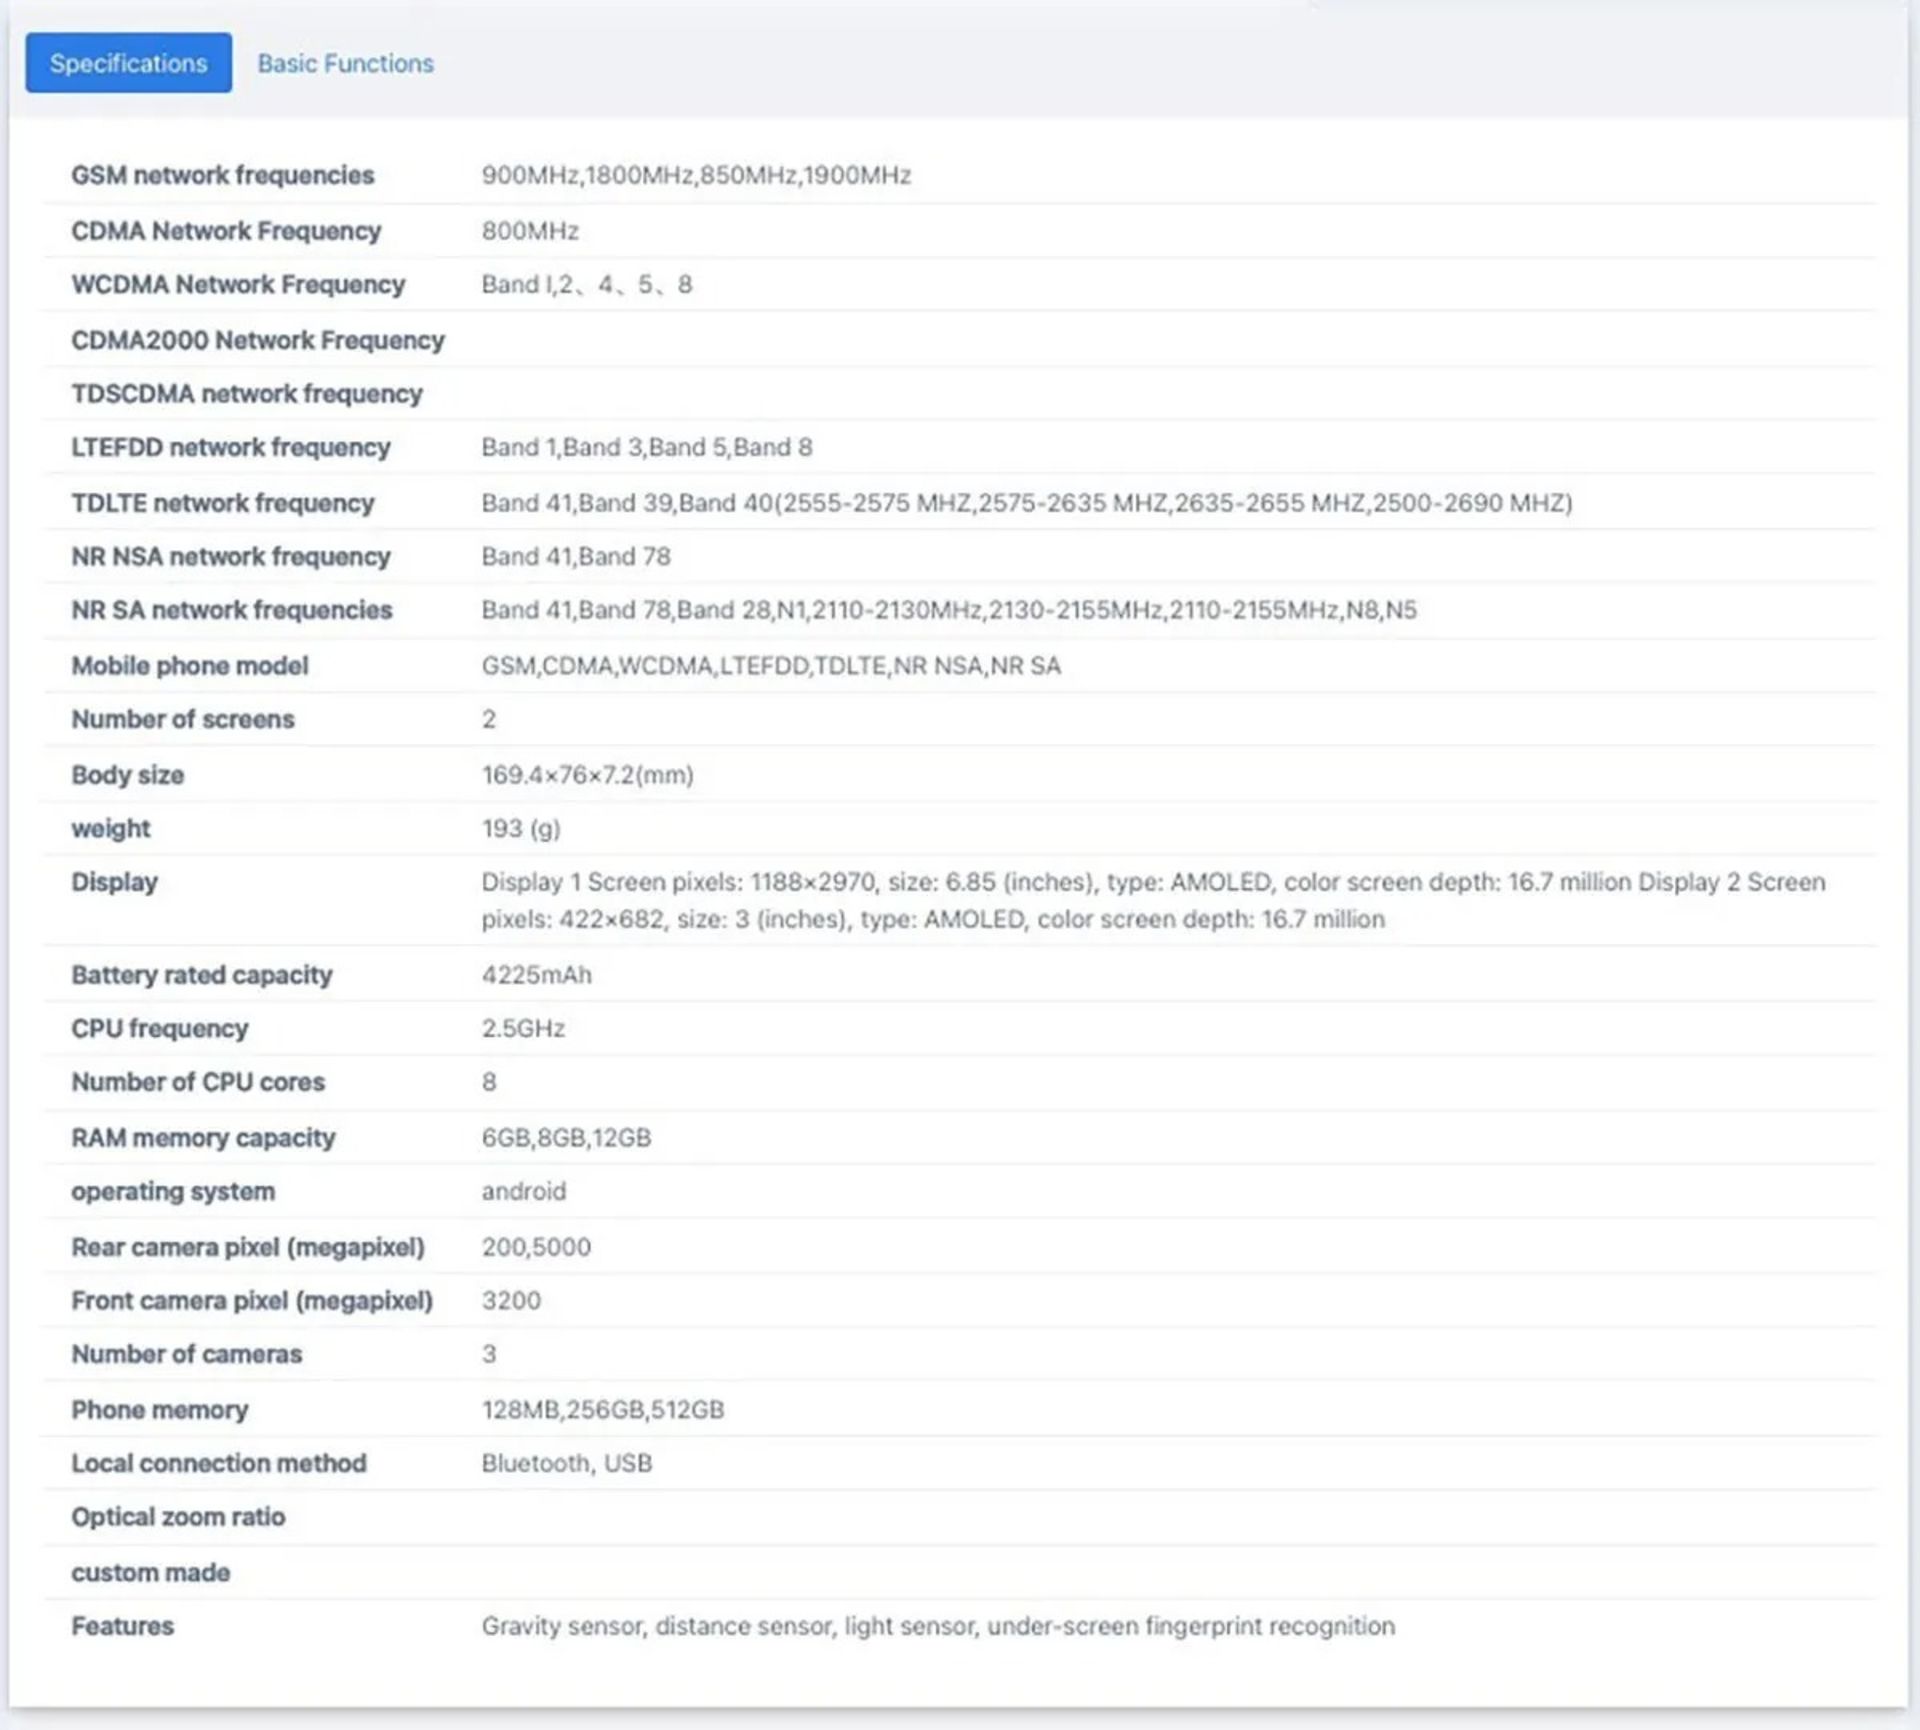The image size is (1920, 1730).
Task: Select the WCDMA Network Frequency row label
Action: point(238,285)
